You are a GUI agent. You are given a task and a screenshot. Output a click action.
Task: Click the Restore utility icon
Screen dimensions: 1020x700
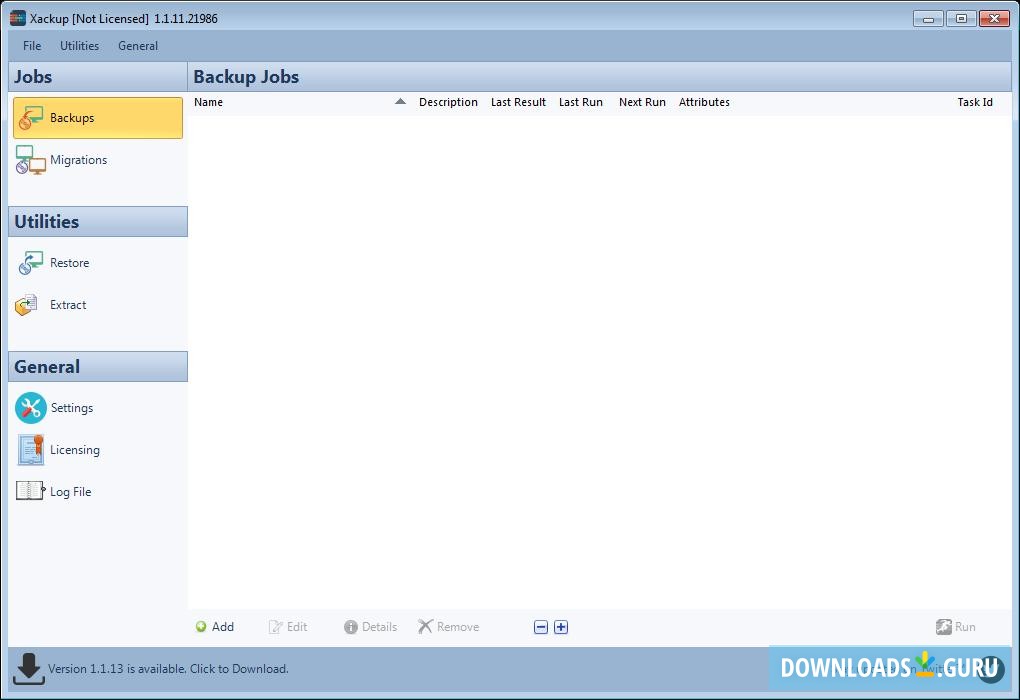click(x=31, y=263)
